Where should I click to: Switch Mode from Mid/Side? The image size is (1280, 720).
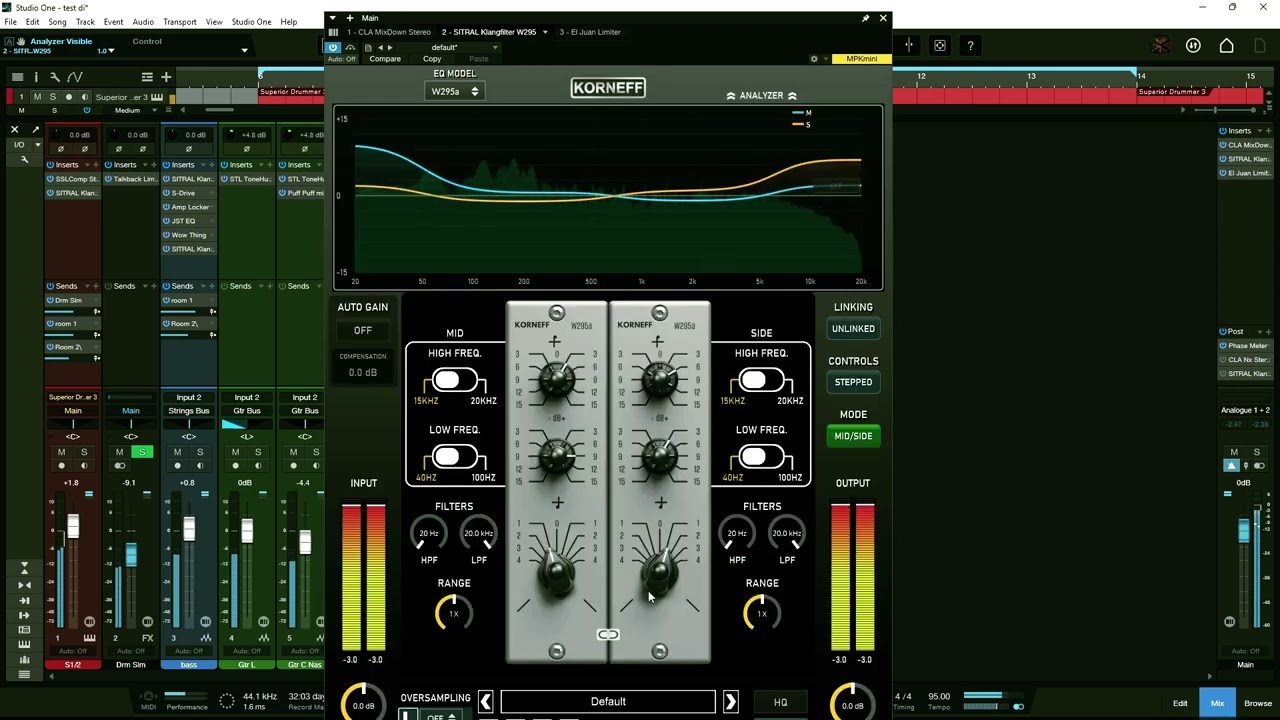click(853, 436)
